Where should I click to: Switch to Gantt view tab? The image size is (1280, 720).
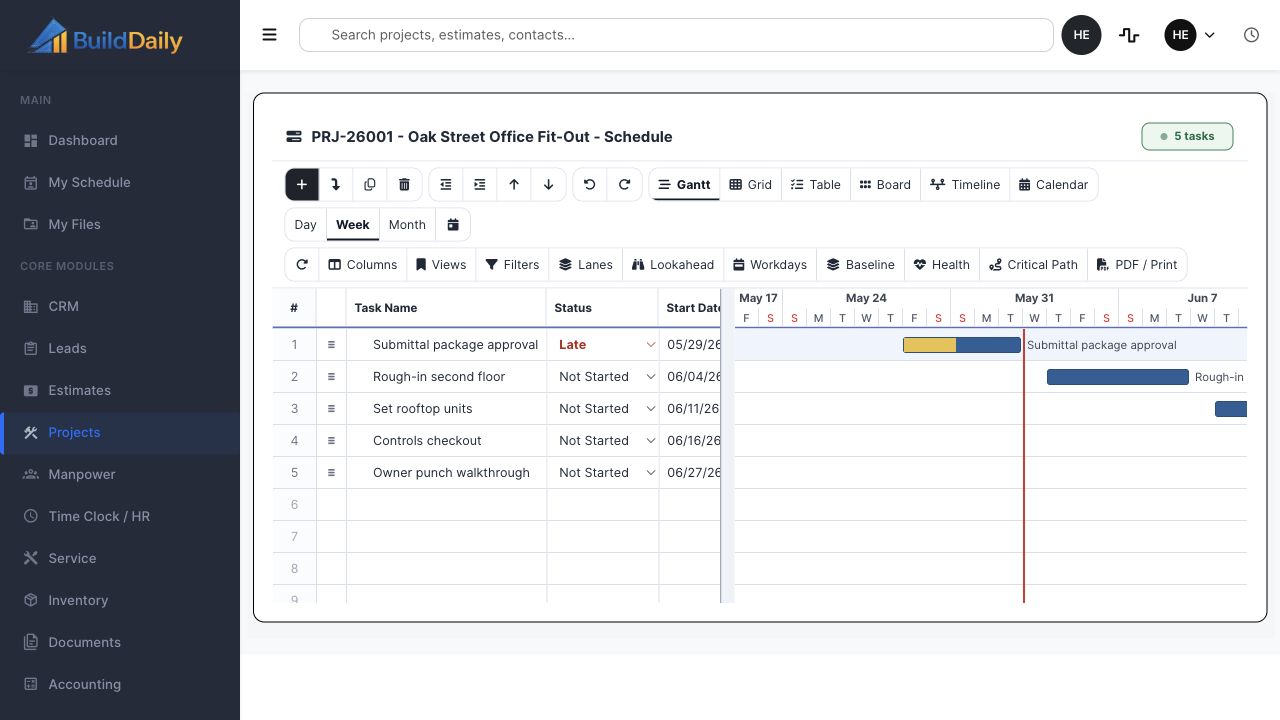coord(684,185)
